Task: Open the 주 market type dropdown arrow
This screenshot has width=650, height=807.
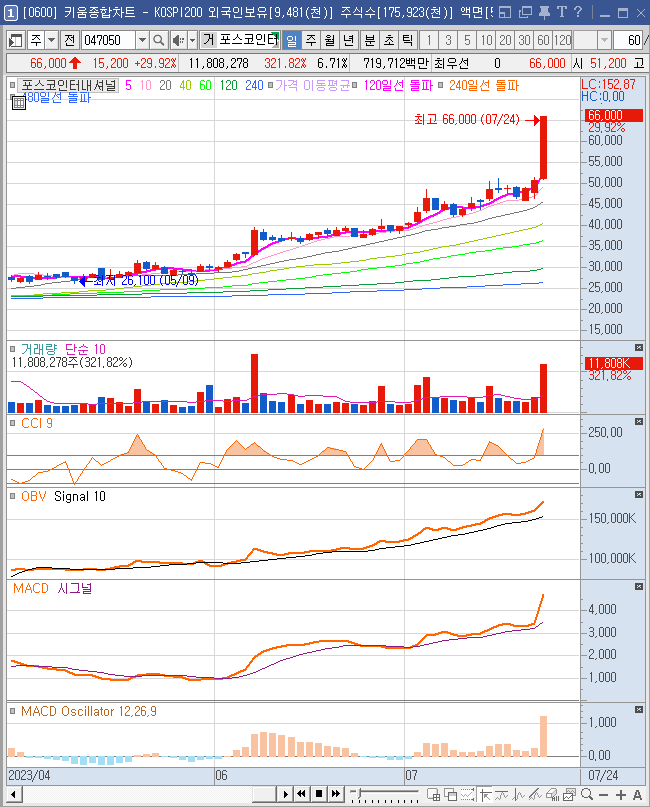Action: click(51, 40)
